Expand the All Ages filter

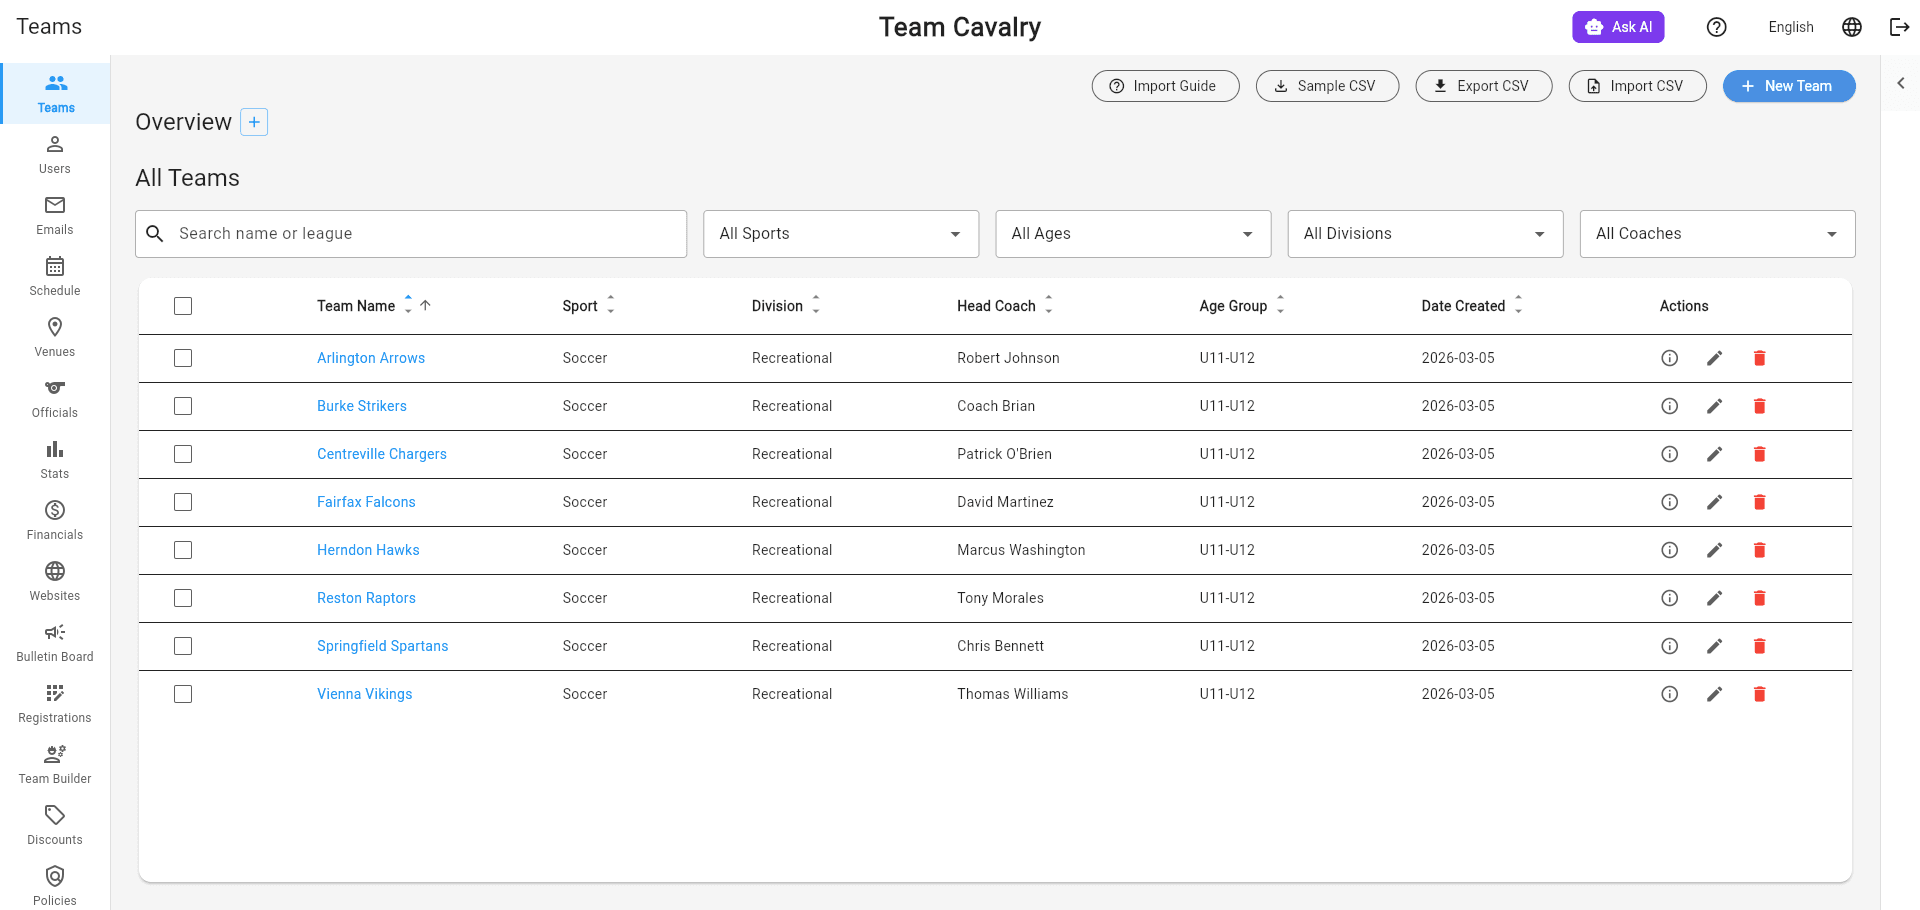click(x=1133, y=234)
